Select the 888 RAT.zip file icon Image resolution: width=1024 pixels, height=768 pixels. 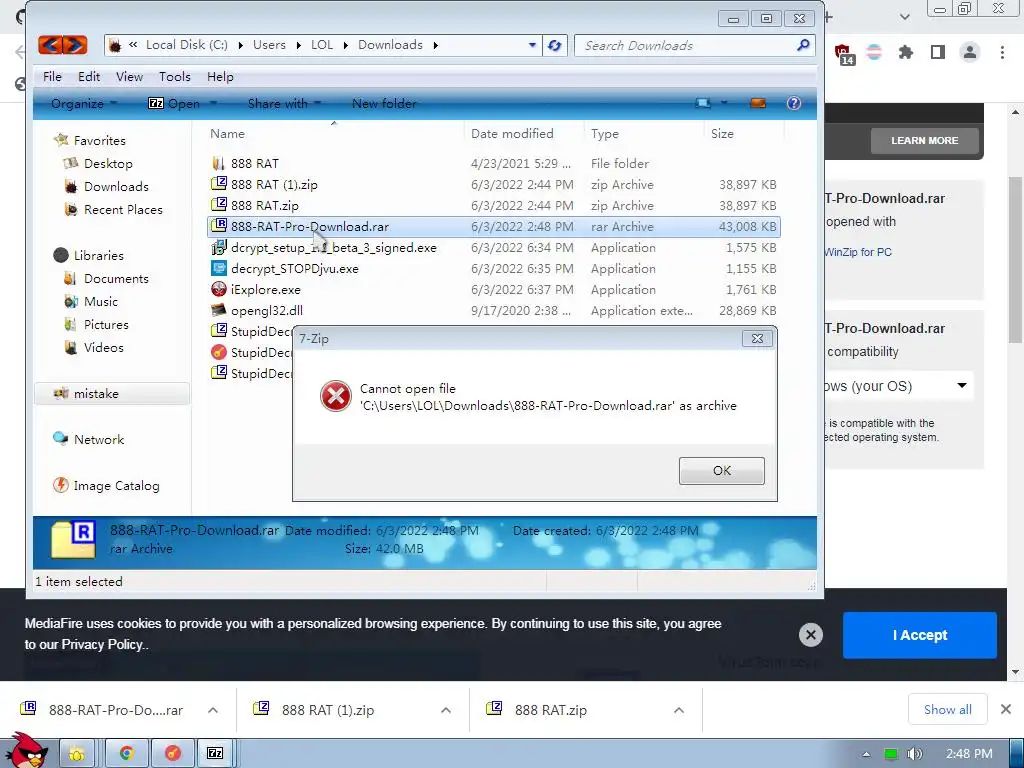coord(218,205)
